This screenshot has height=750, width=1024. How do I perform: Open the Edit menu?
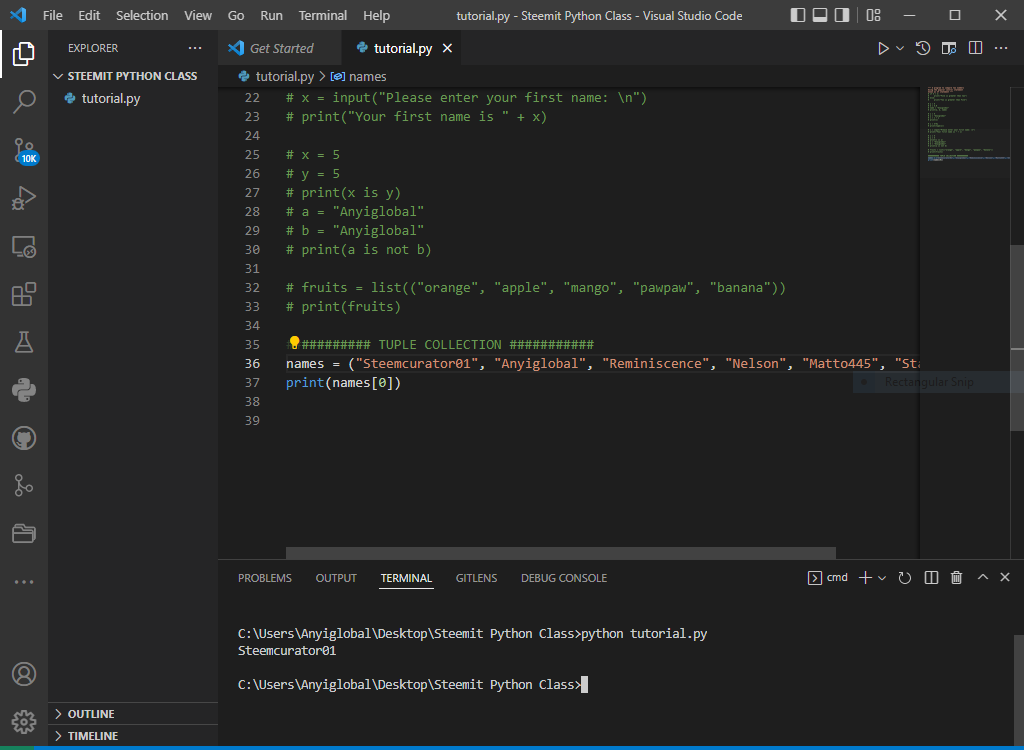click(x=89, y=15)
